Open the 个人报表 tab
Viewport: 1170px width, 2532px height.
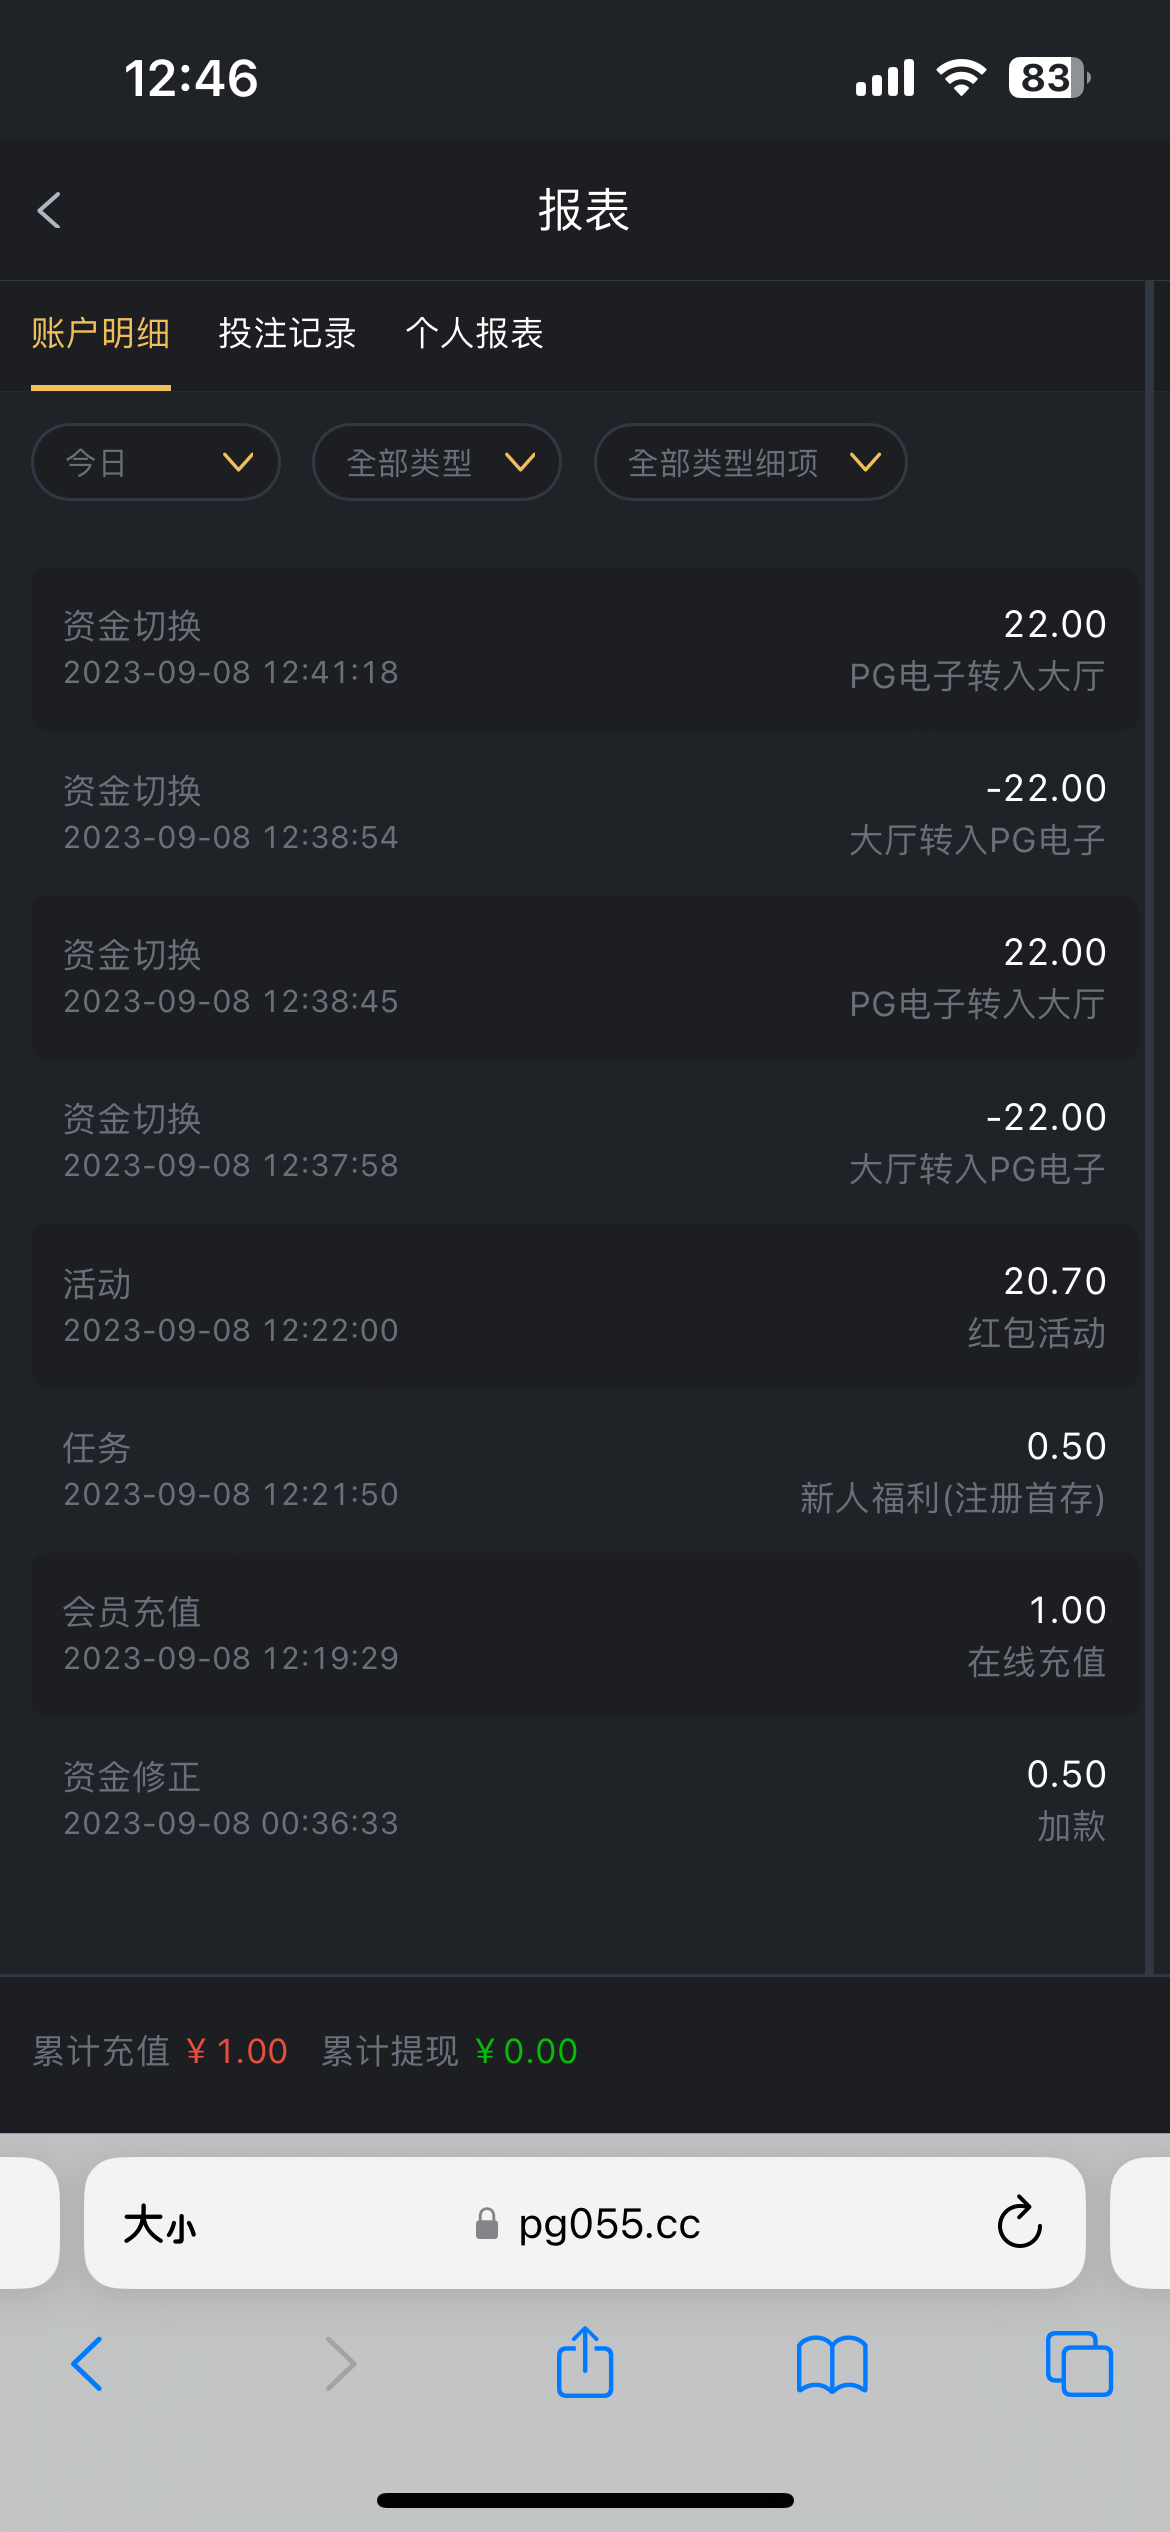(474, 333)
